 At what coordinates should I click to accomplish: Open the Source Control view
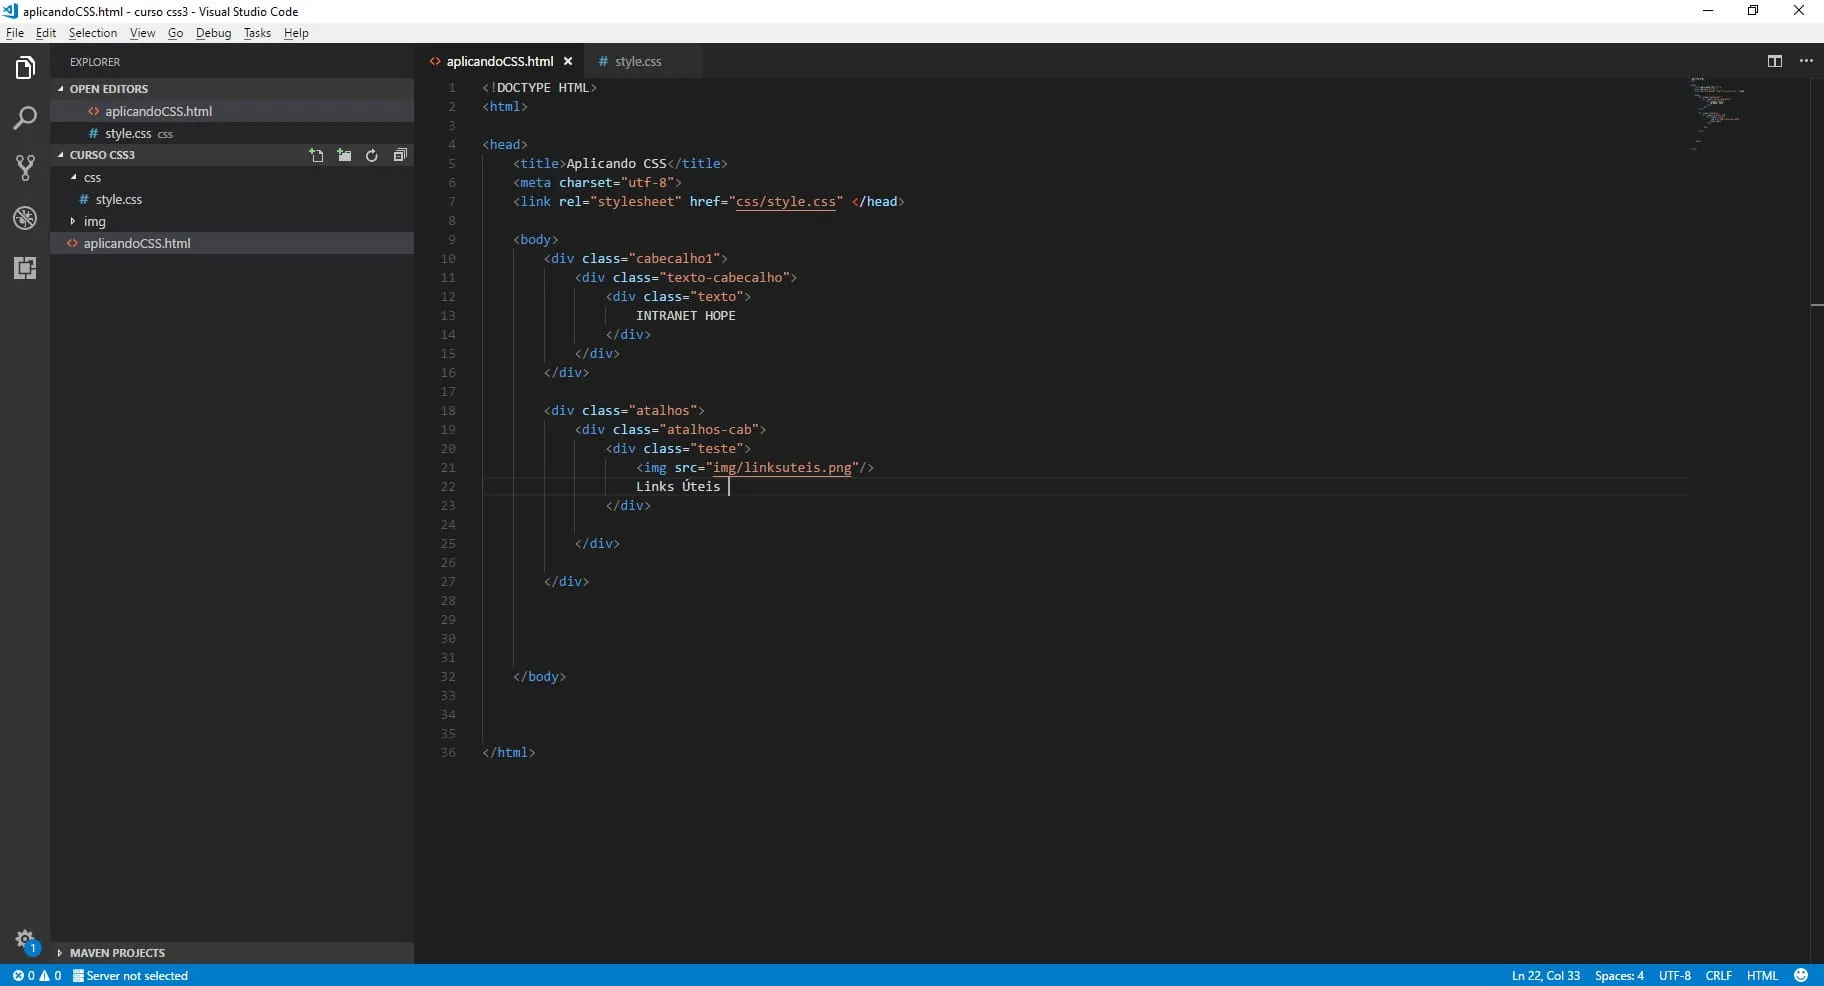(25, 168)
